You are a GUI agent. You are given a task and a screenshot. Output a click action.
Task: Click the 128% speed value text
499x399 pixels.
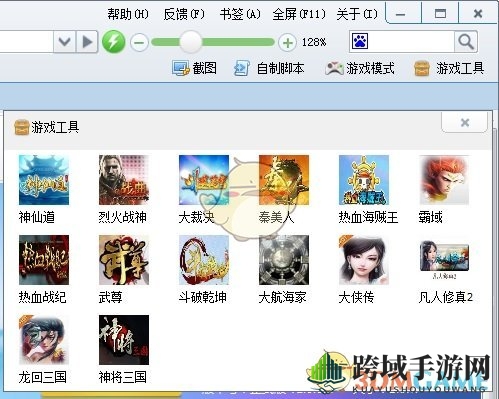point(314,42)
